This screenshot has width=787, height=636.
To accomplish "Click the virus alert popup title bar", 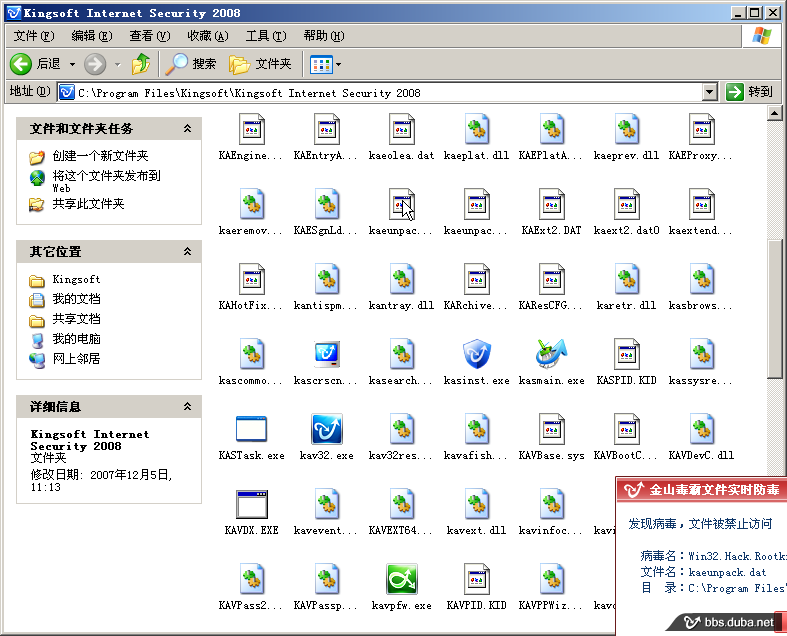I will [x=702, y=489].
